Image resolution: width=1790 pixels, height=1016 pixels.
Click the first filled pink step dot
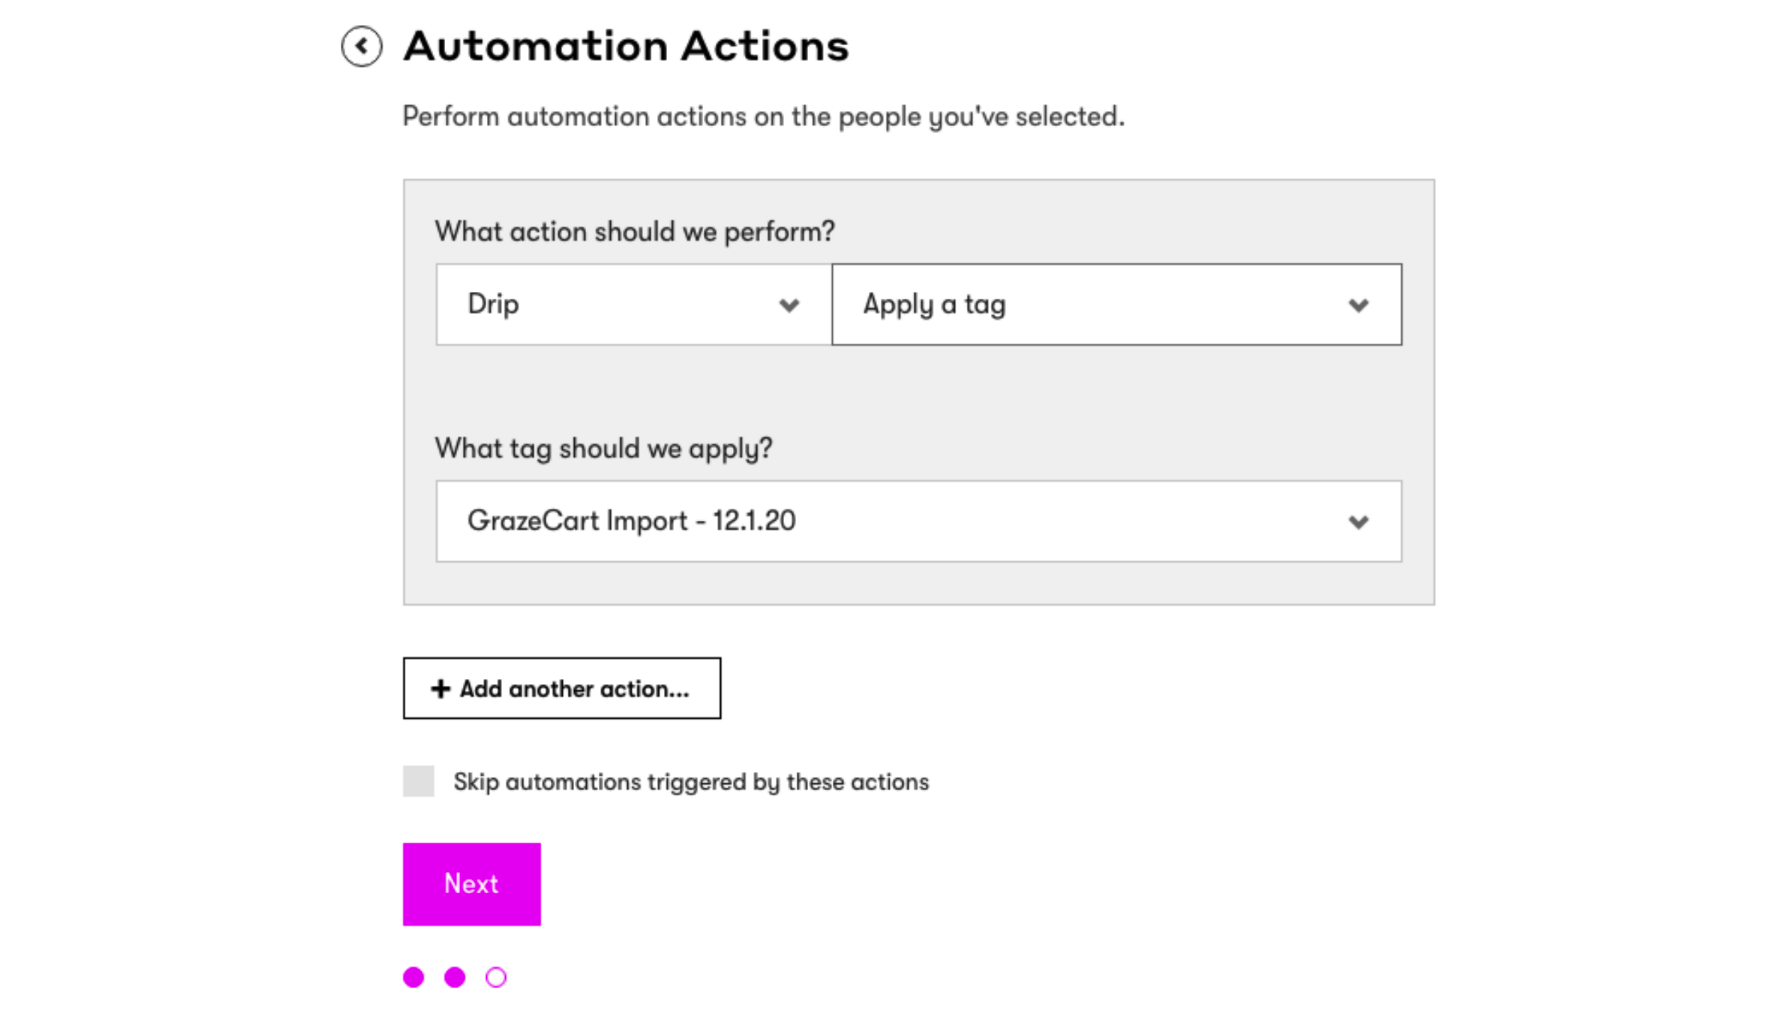click(413, 977)
